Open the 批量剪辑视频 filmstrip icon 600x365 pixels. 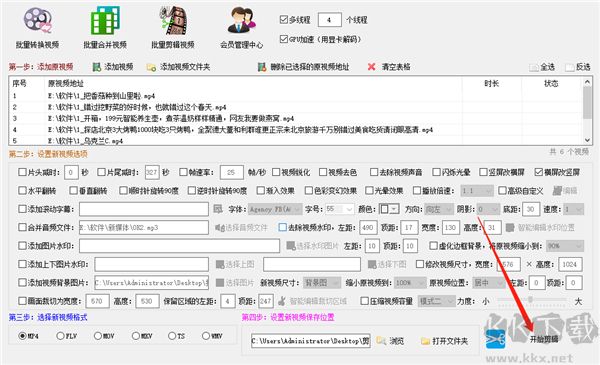[173, 20]
